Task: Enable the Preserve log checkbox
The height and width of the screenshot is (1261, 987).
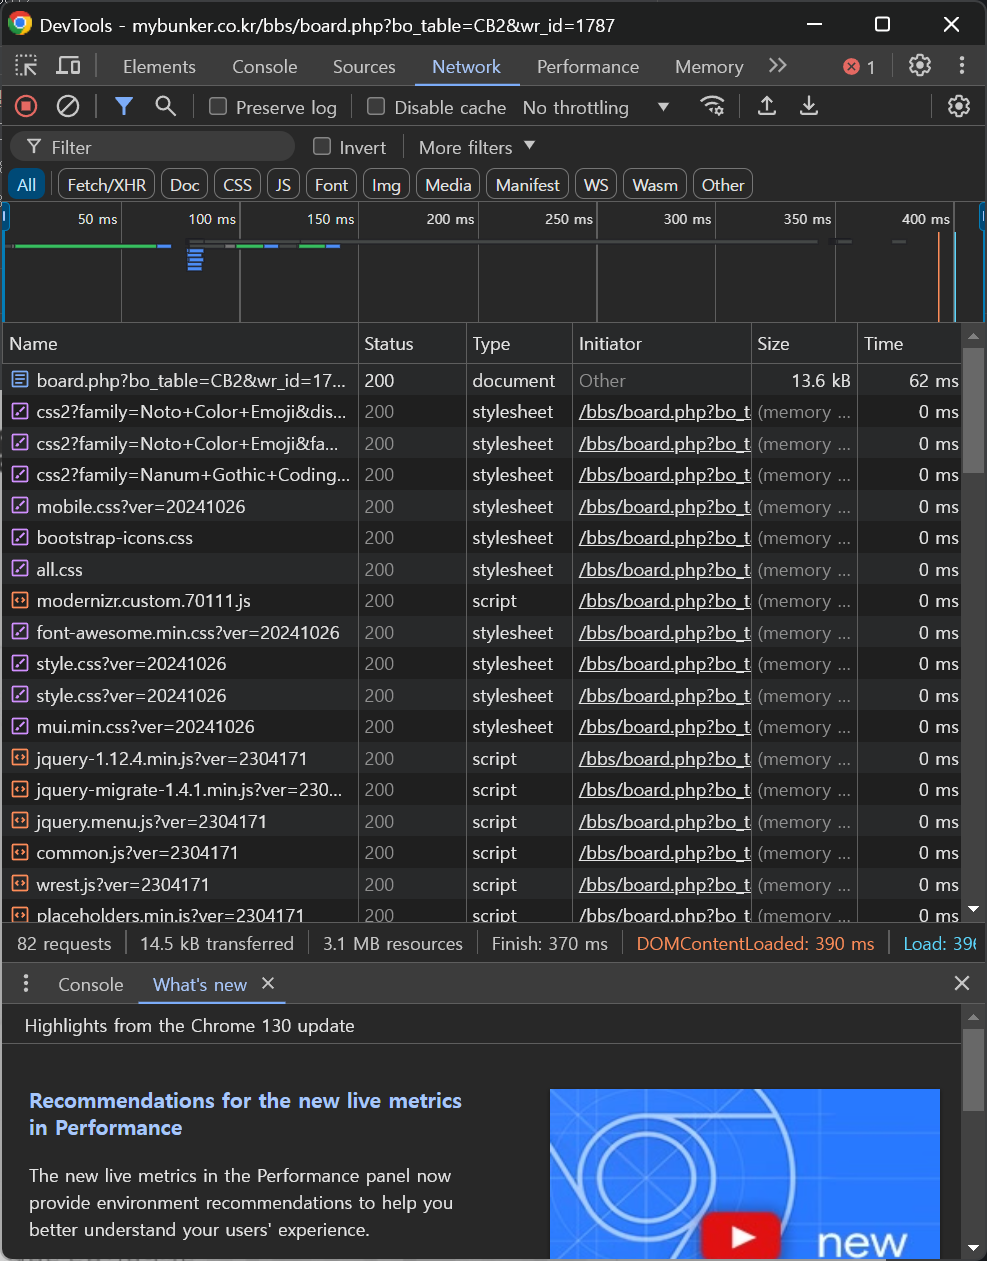Action: 218,107
